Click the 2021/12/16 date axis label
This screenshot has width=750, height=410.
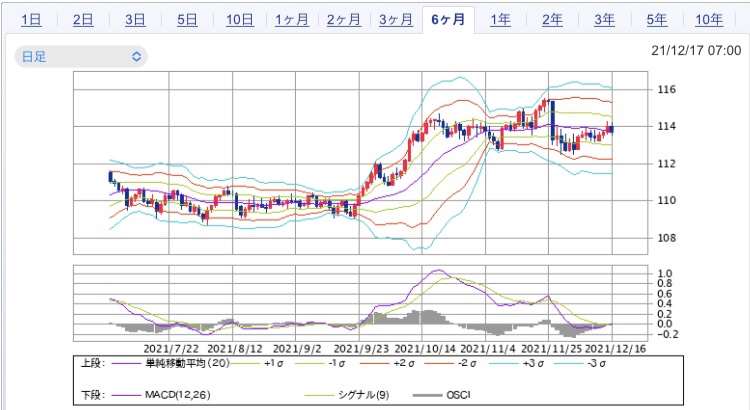616,349
